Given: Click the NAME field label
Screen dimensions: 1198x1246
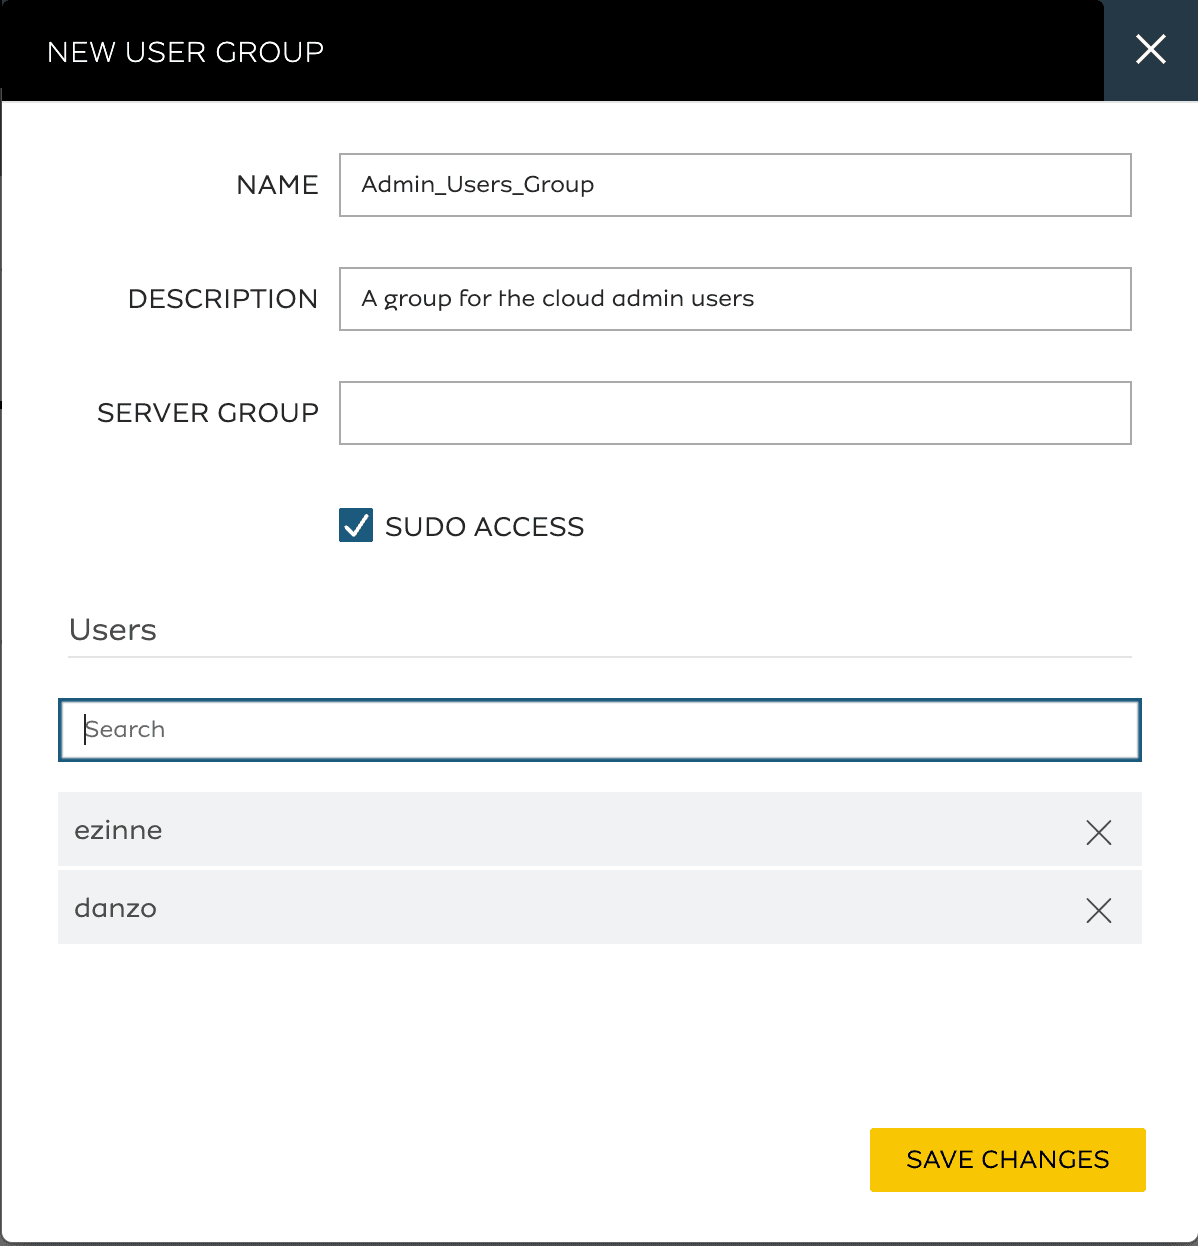Looking at the screenshot, I should click(277, 185).
